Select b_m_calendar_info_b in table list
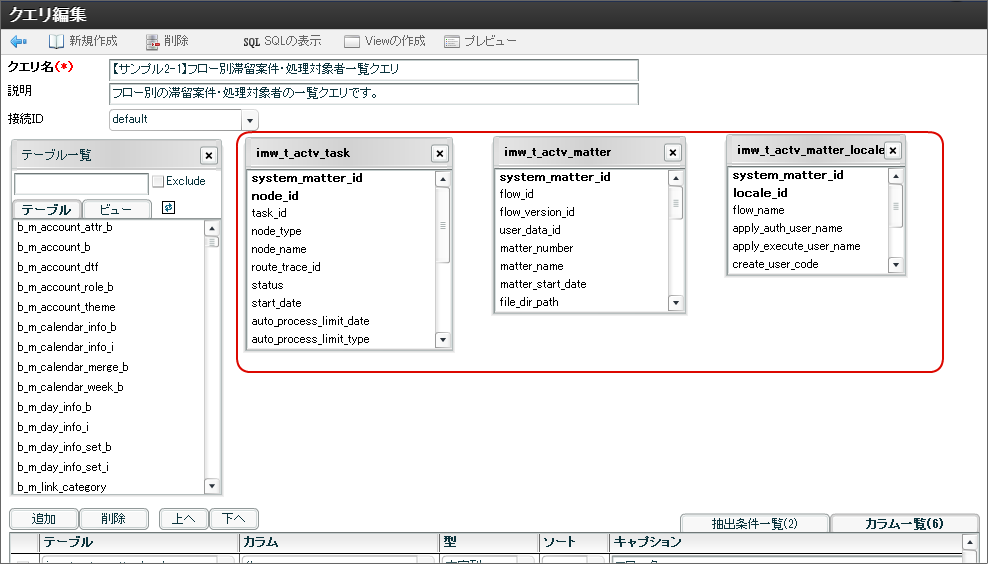 tap(67, 327)
